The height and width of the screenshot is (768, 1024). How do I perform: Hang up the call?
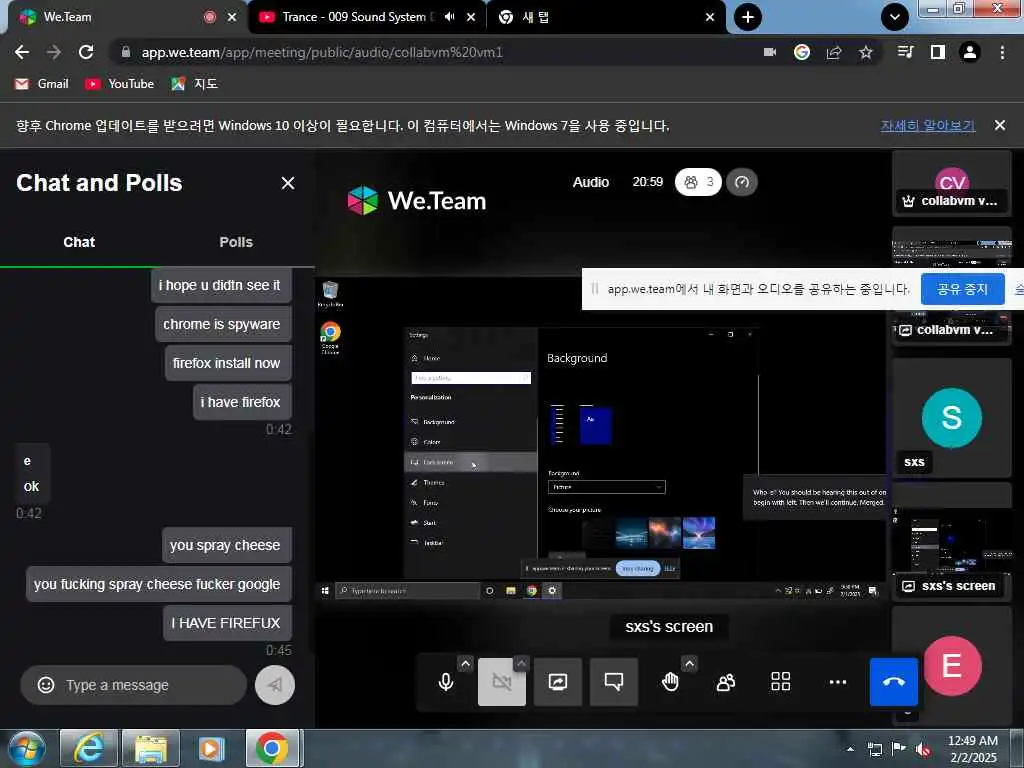(x=893, y=682)
